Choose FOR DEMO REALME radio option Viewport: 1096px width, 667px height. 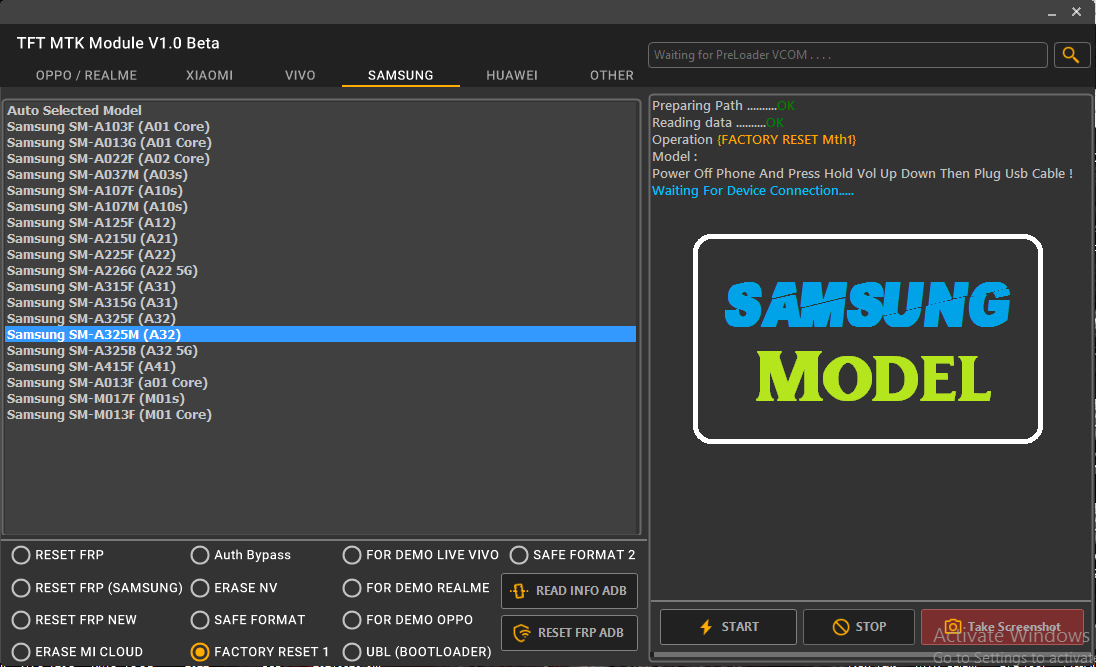(416, 588)
